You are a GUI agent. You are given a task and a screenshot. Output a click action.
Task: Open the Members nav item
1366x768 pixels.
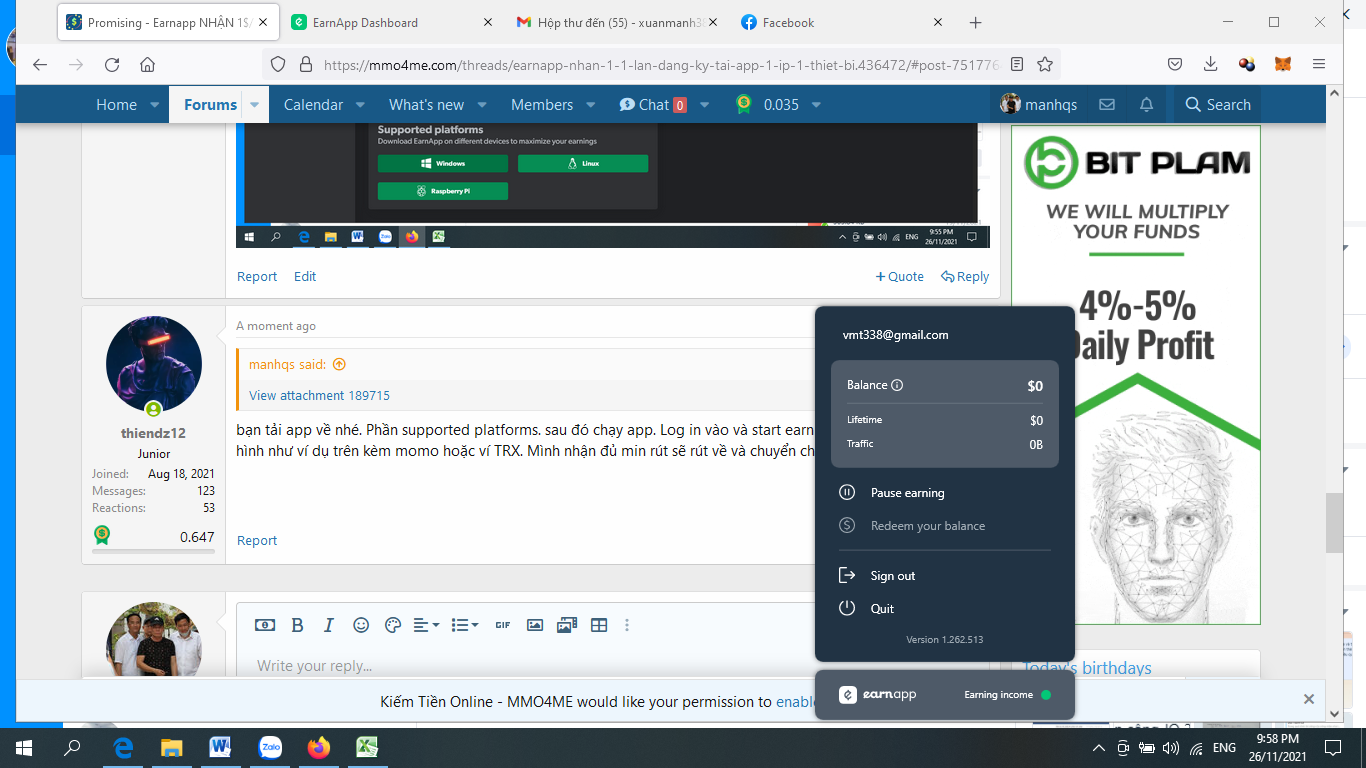tap(542, 104)
